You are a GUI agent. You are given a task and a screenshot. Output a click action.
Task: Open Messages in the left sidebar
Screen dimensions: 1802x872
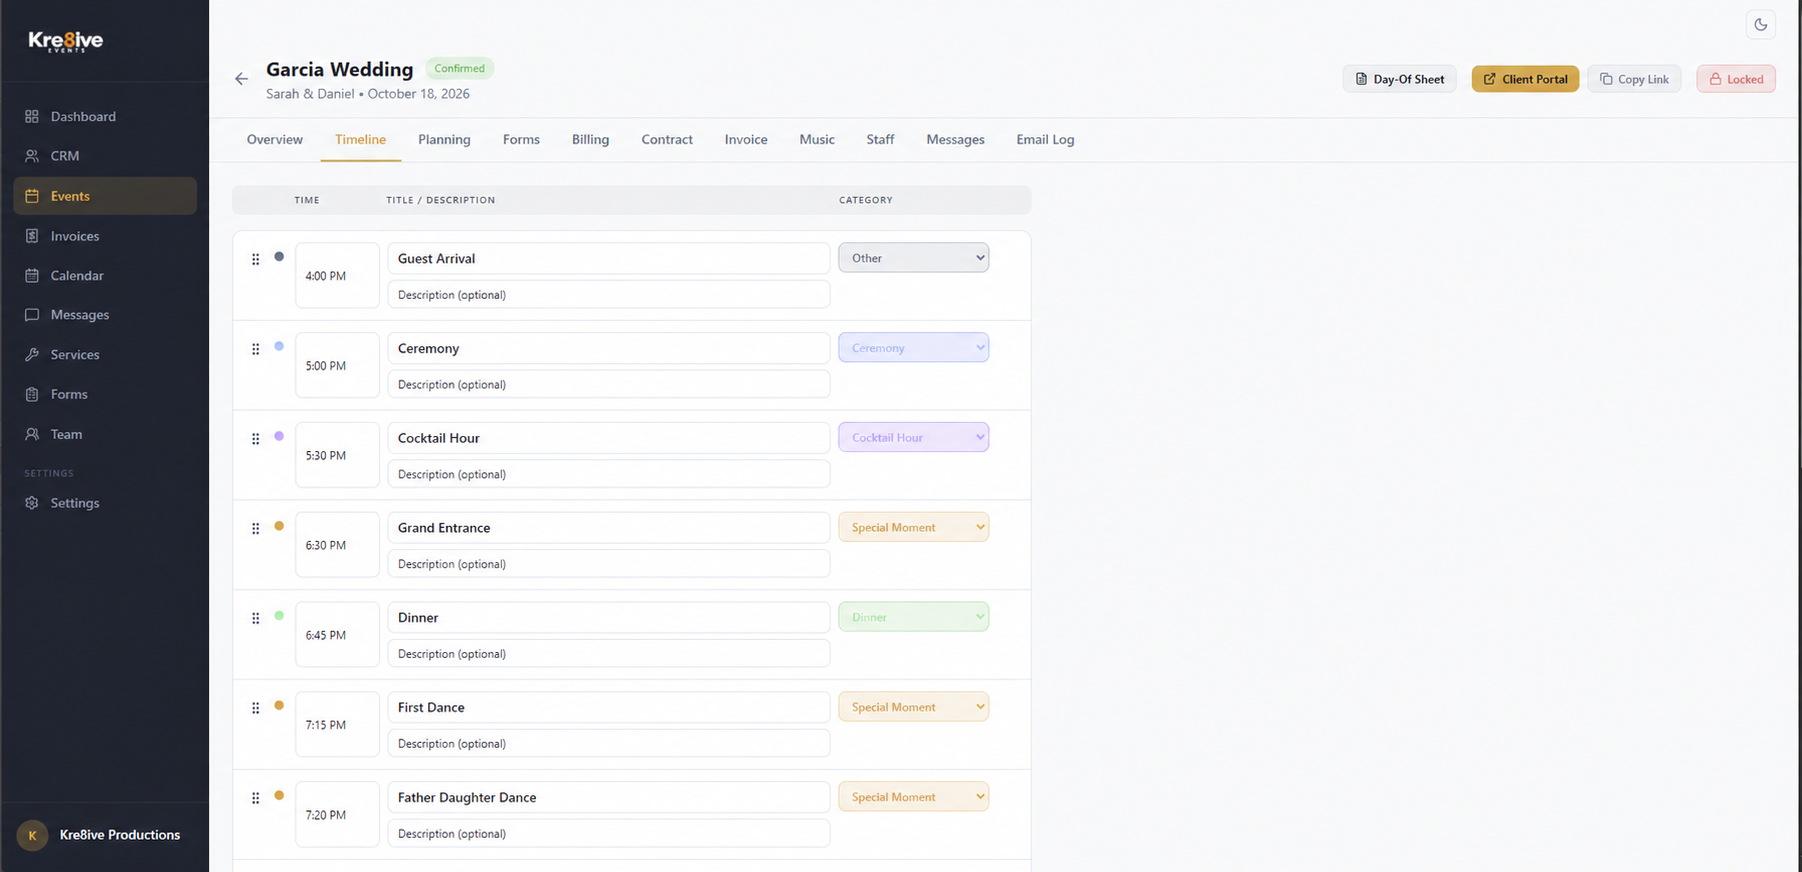105,315
